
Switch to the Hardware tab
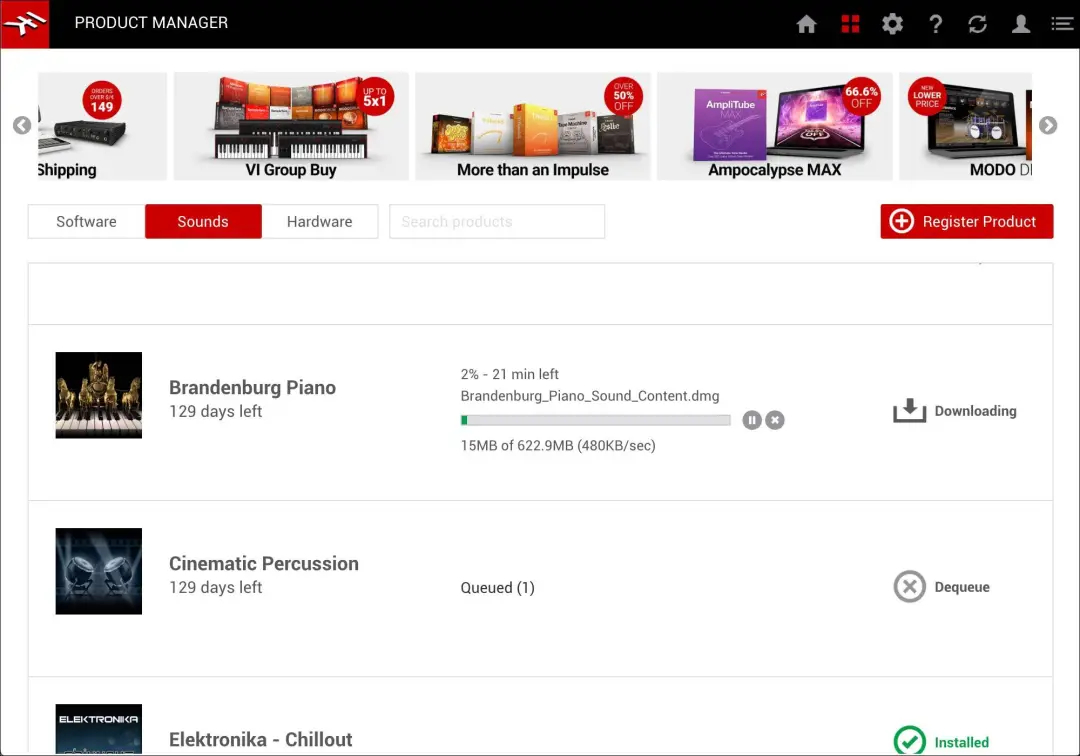pos(320,222)
